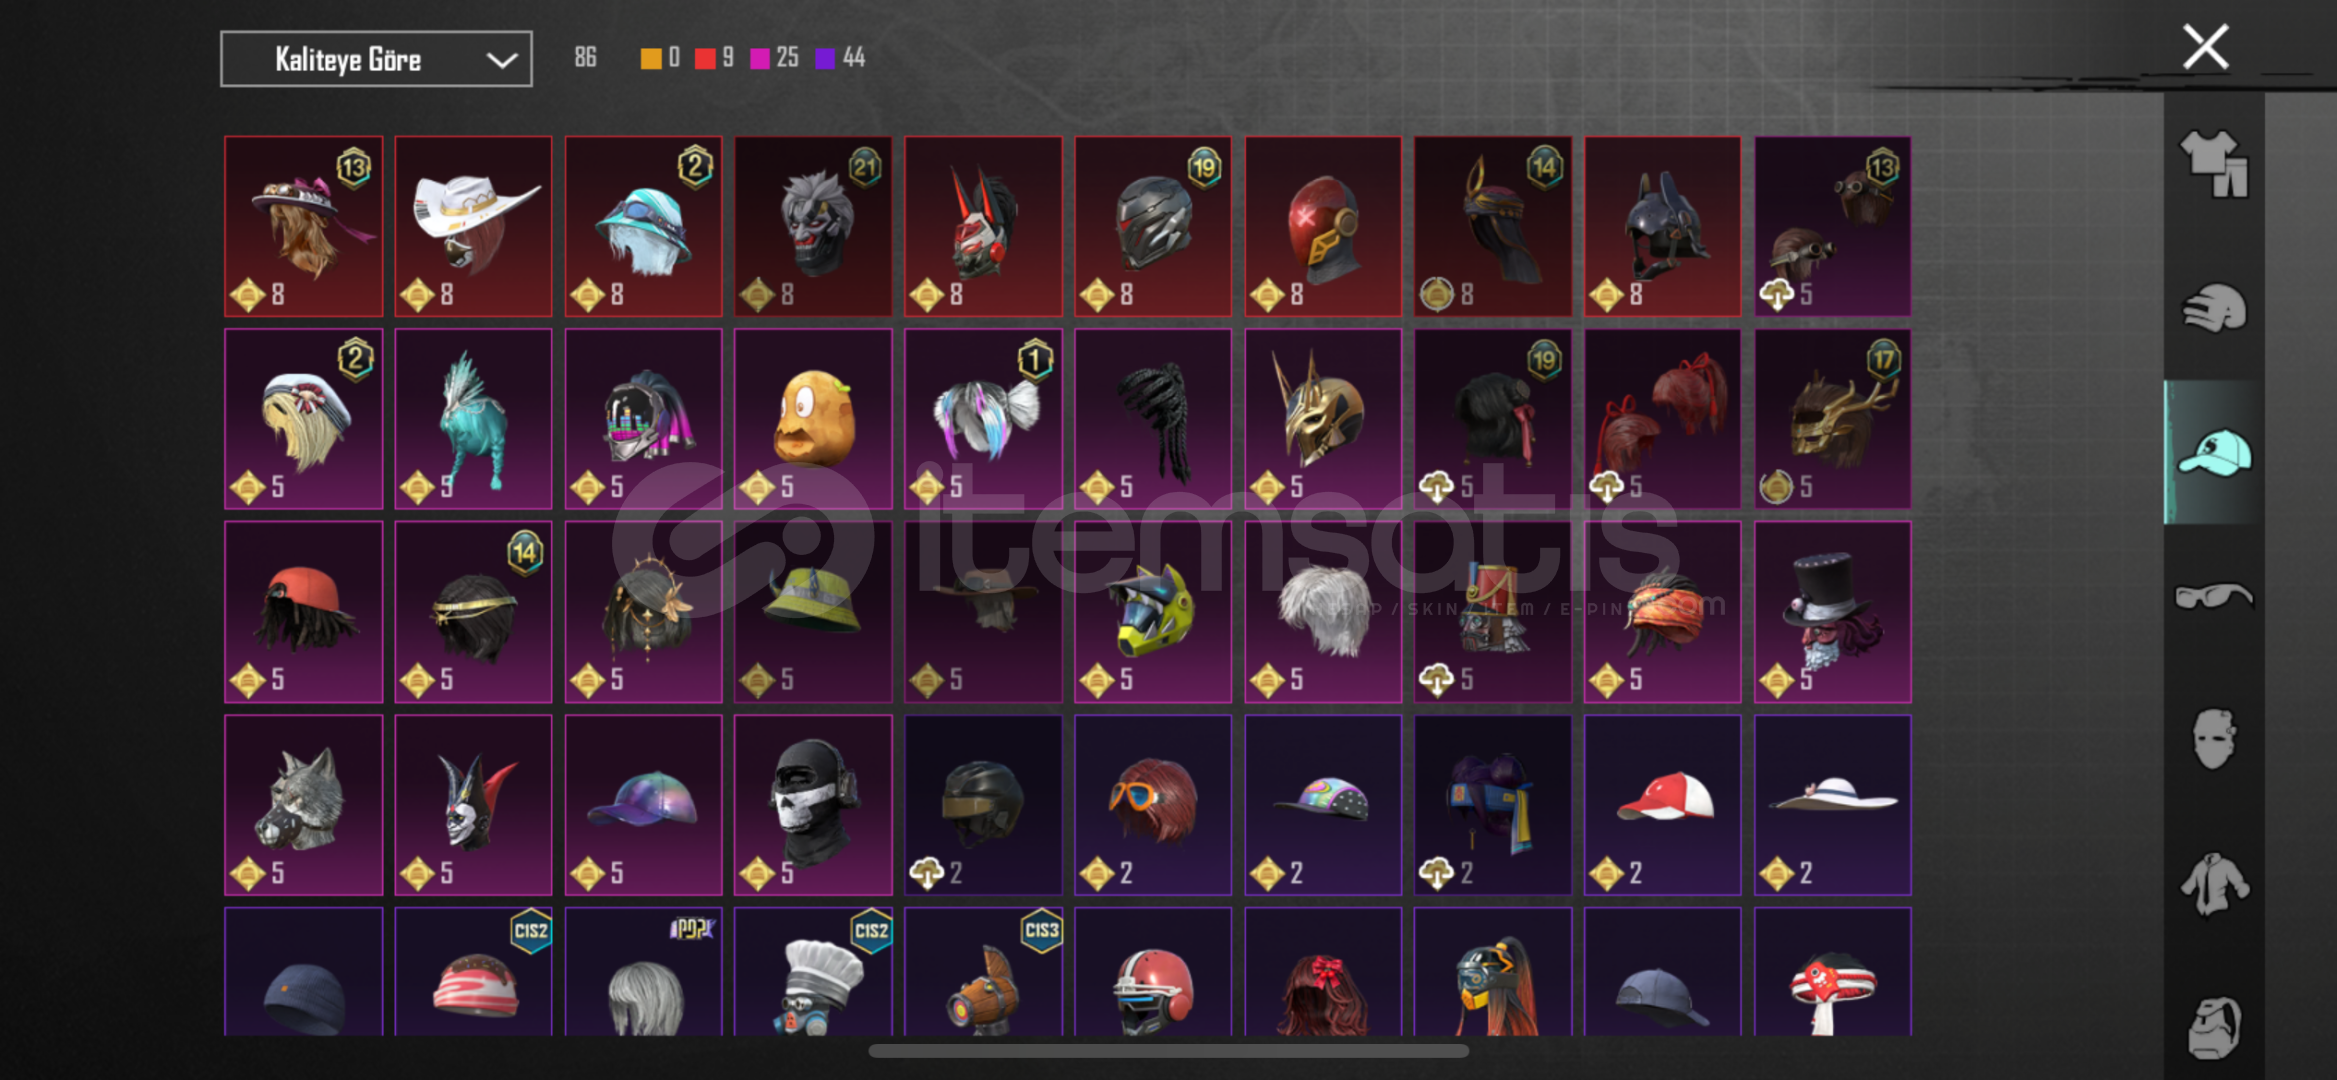This screenshot has height=1080, width=2337.
Task: Select the orange potato head item
Action: point(813,419)
